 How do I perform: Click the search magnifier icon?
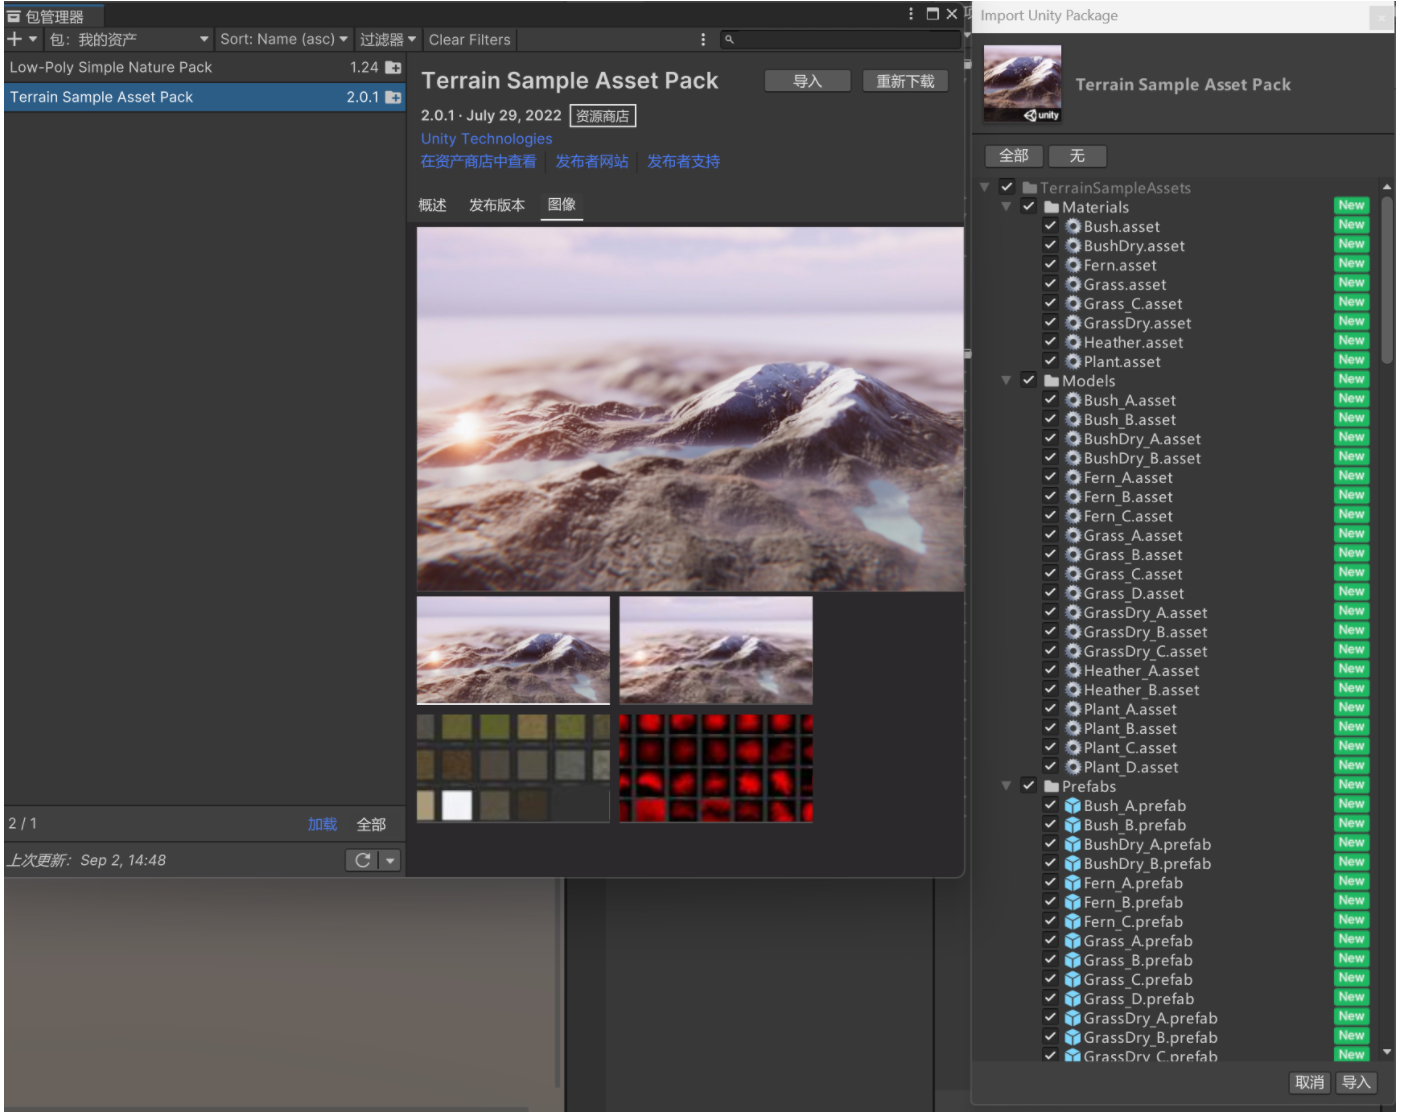(729, 39)
